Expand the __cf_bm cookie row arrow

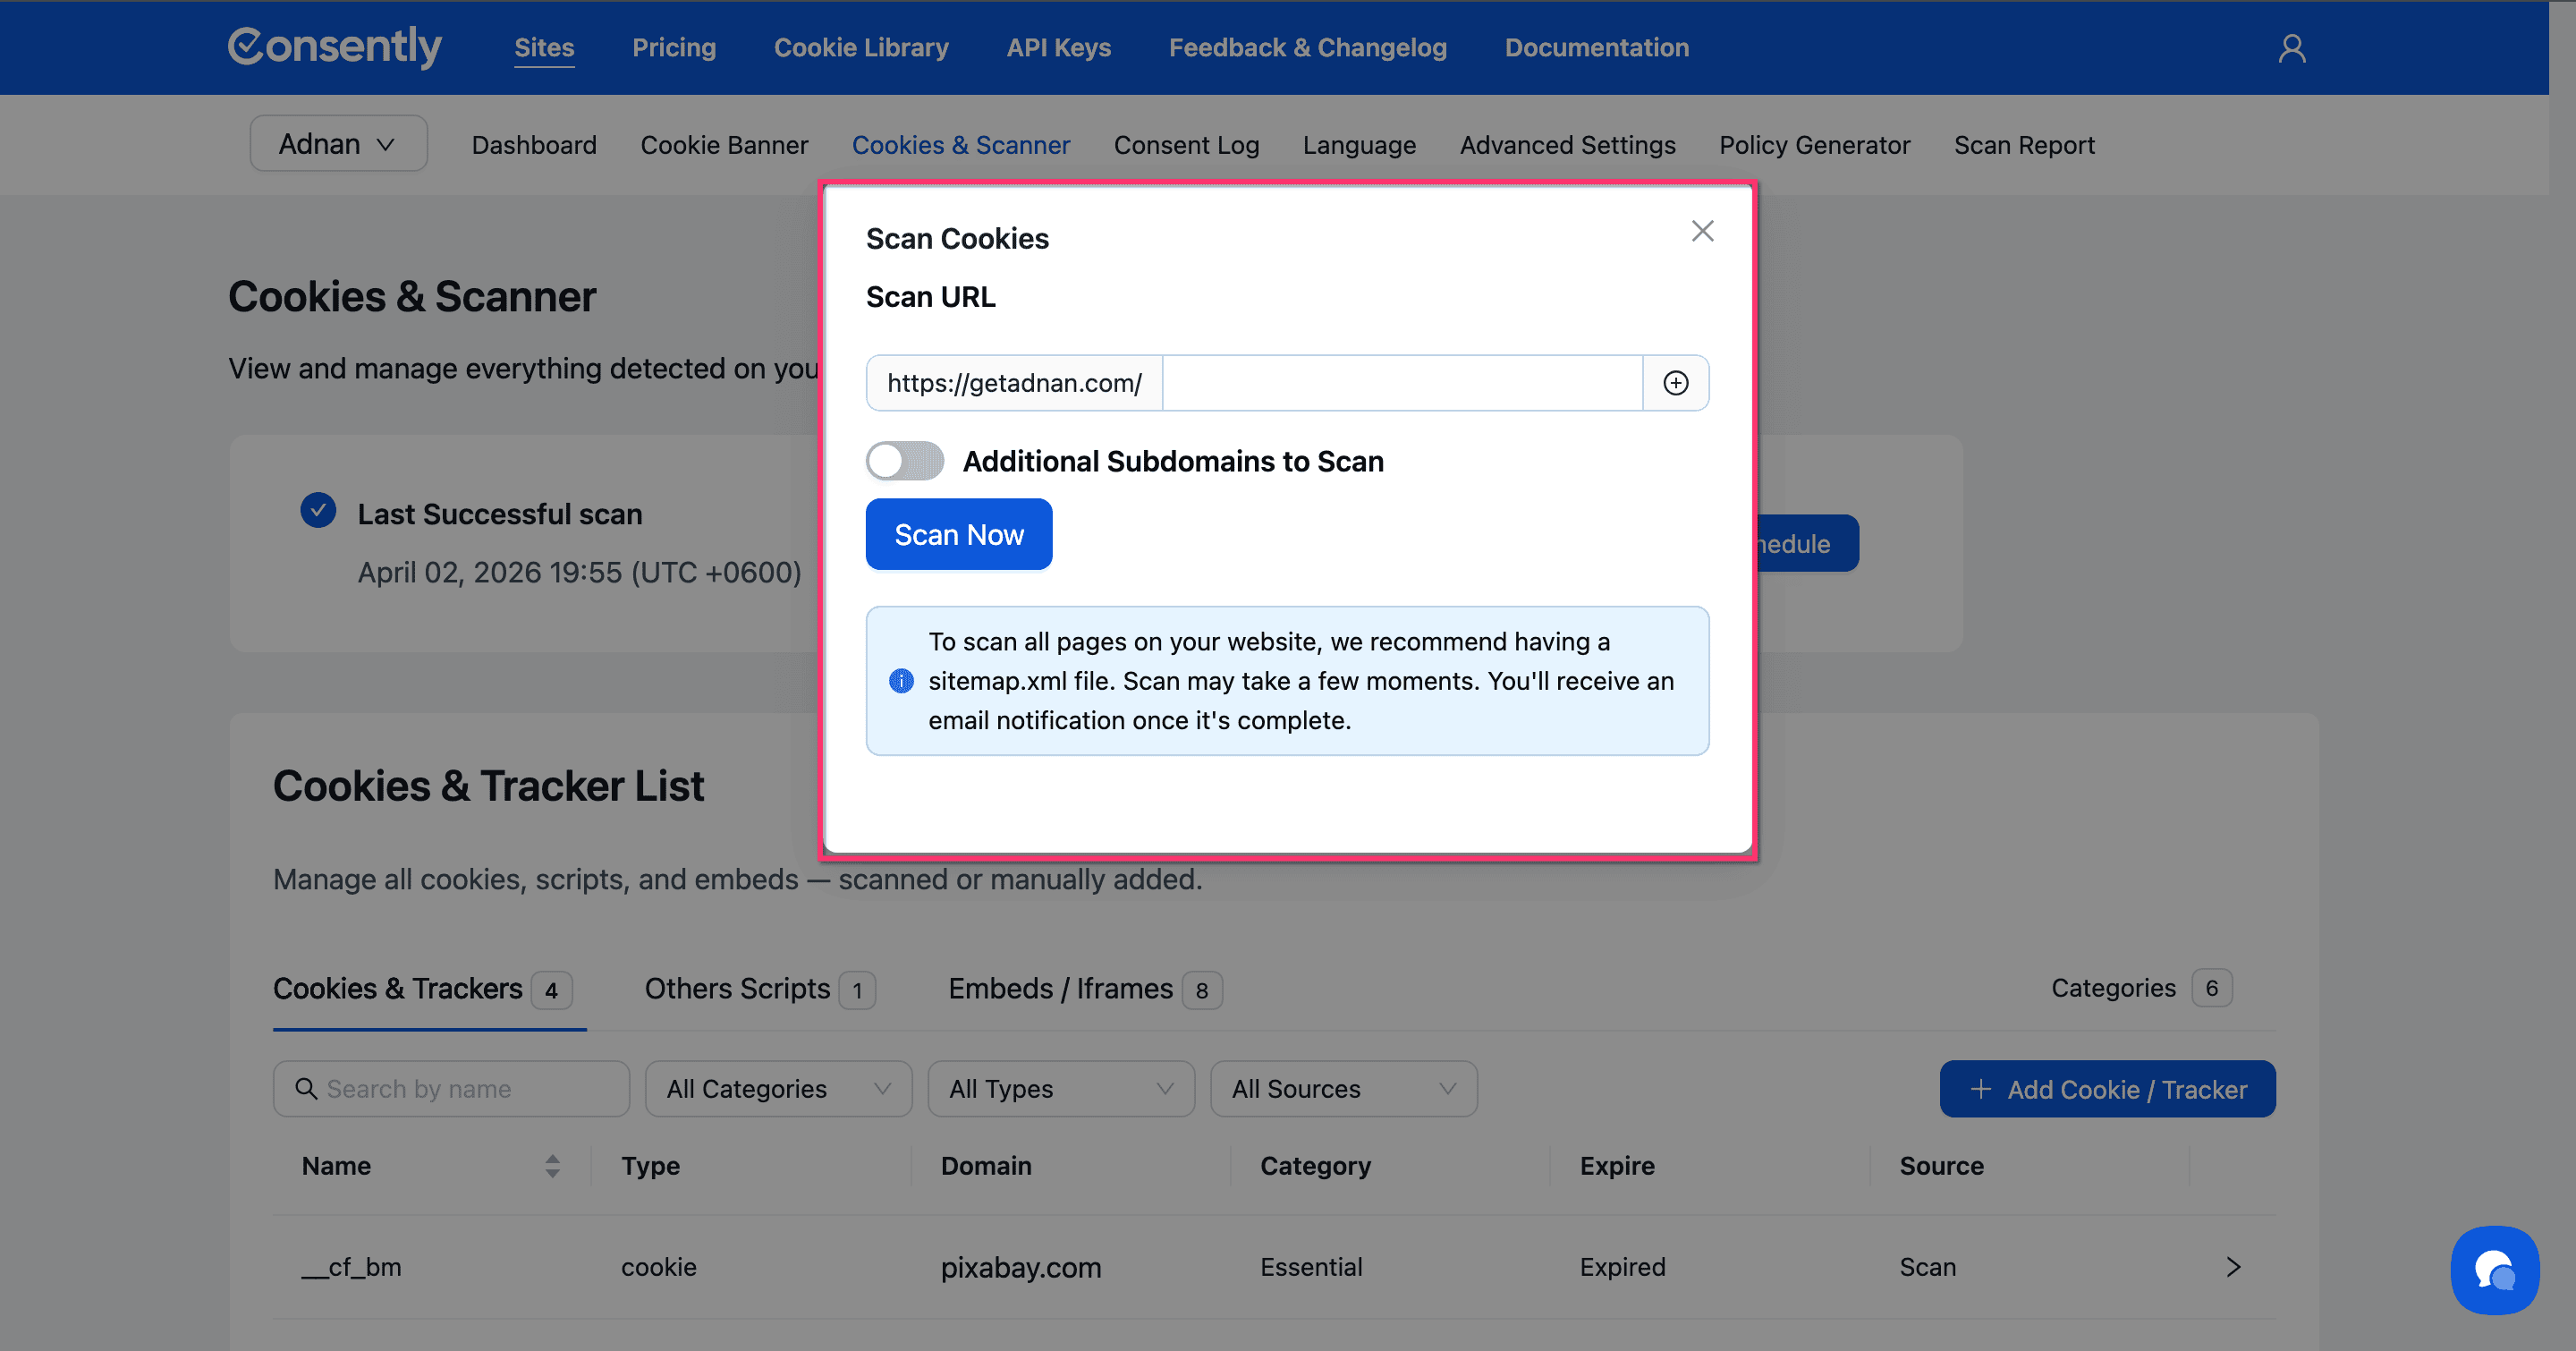pos(2233,1267)
